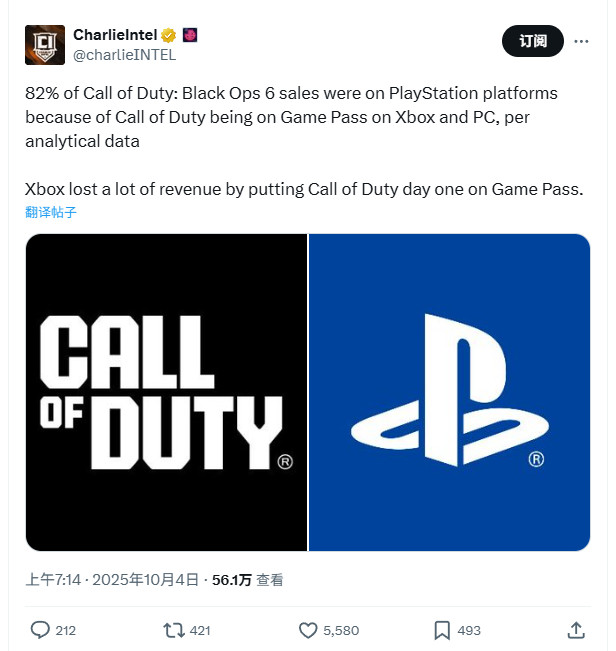616x651 pixels.
Task: Click the share upload icon
Action: (x=576, y=630)
